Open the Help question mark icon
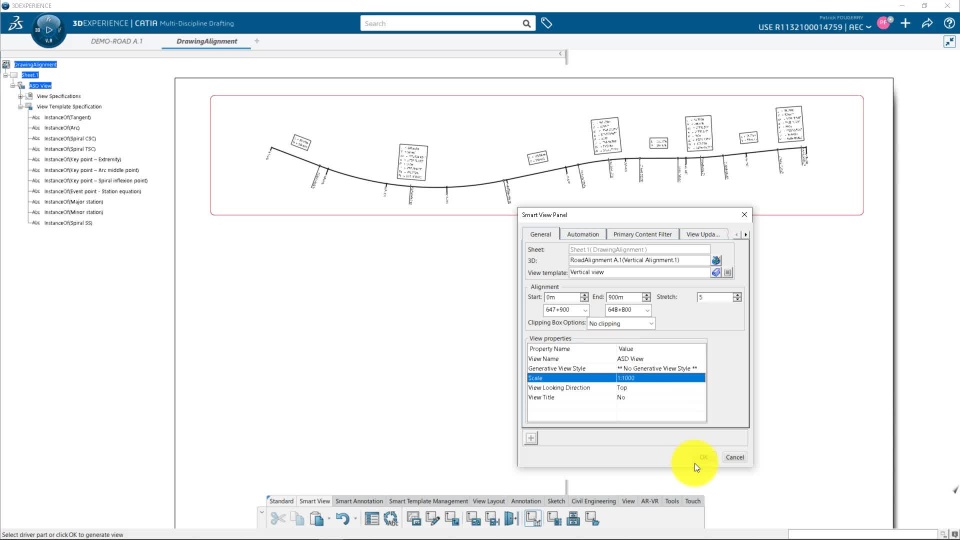The height and width of the screenshot is (540, 960). (x=949, y=23)
